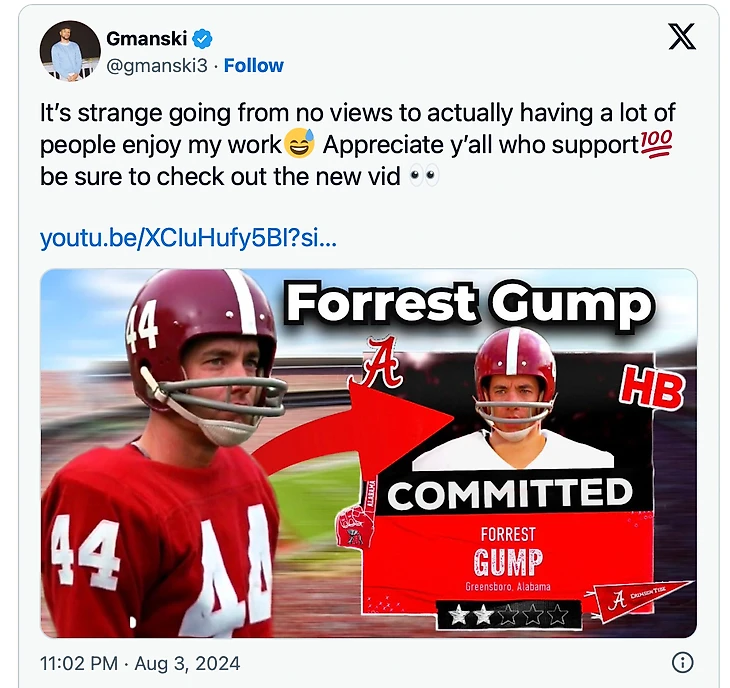Click the two-star rating bar in thumbnail
This screenshot has width=730, height=688.
tap(508, 615)
